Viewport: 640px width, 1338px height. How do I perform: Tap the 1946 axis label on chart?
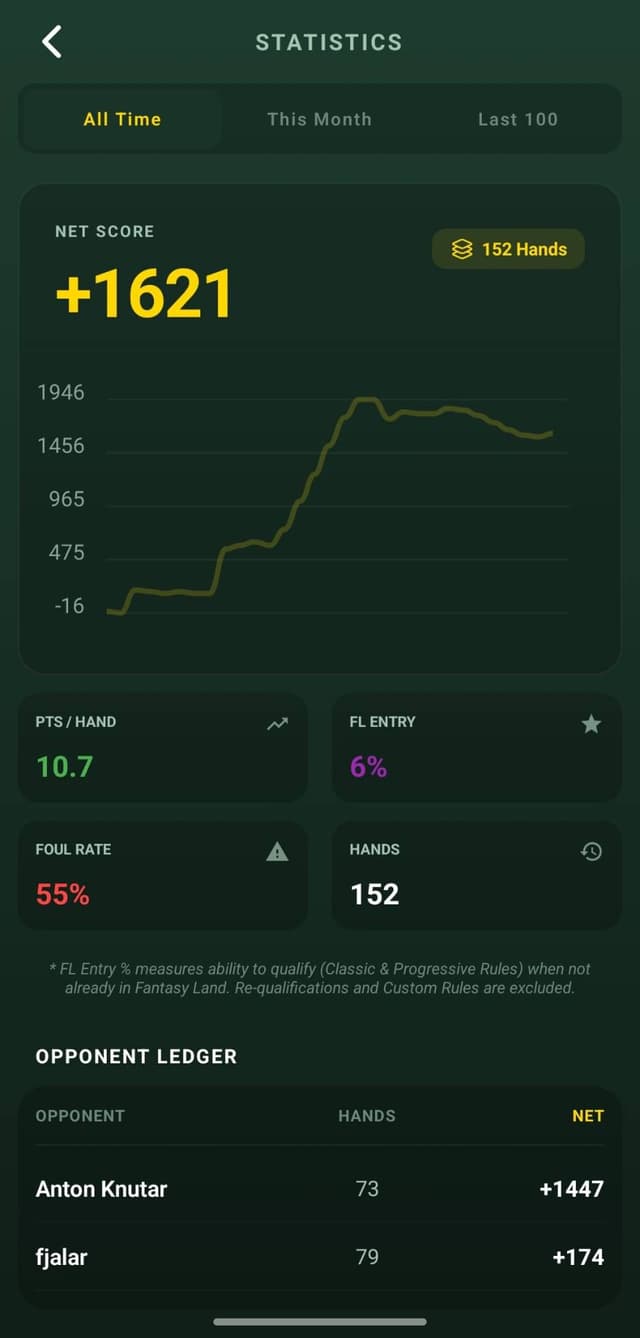60,392
